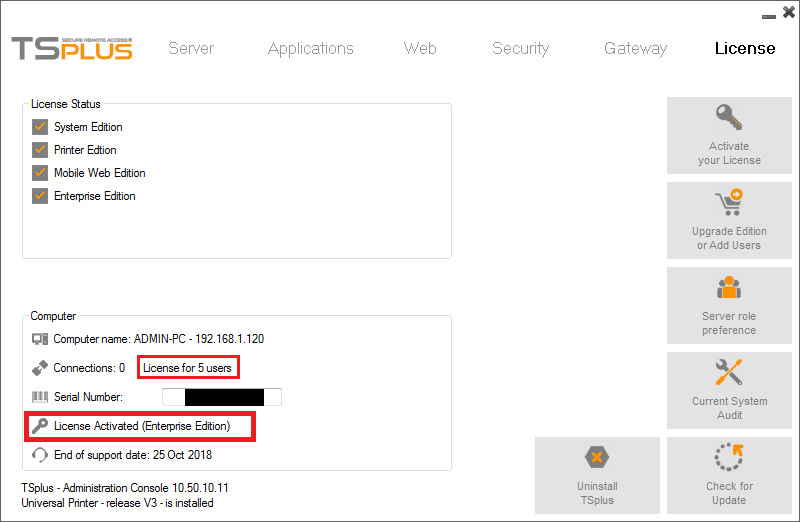This screenshot has width=800, height=522.
Task: Select the Gateway tab
Action: pyautogui.click(x=636, y=48)
